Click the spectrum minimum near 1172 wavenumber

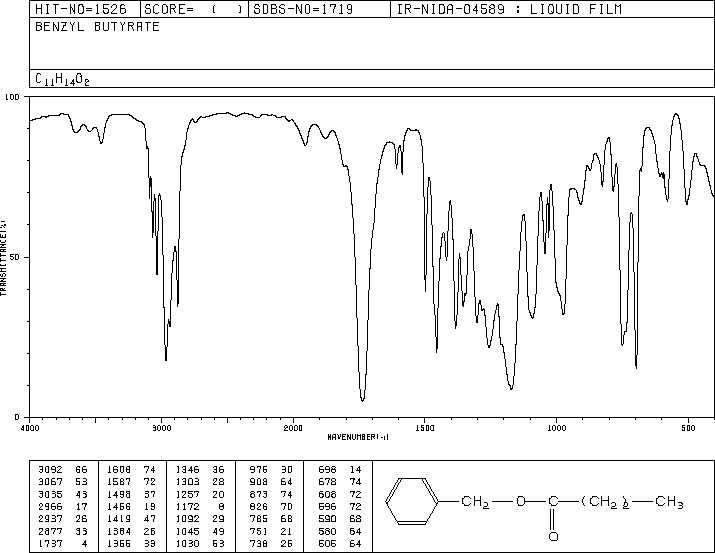[x=511, y=388]
